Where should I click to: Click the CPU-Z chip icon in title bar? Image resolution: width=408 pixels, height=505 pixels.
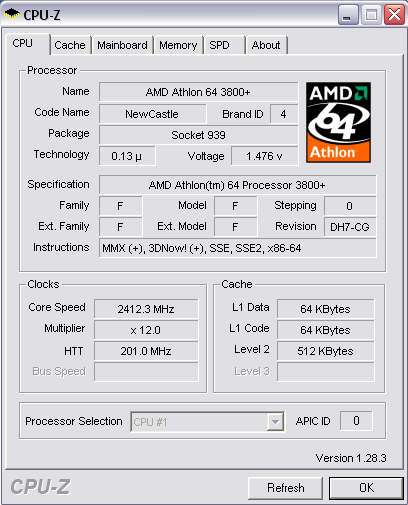tap(11, 14)
